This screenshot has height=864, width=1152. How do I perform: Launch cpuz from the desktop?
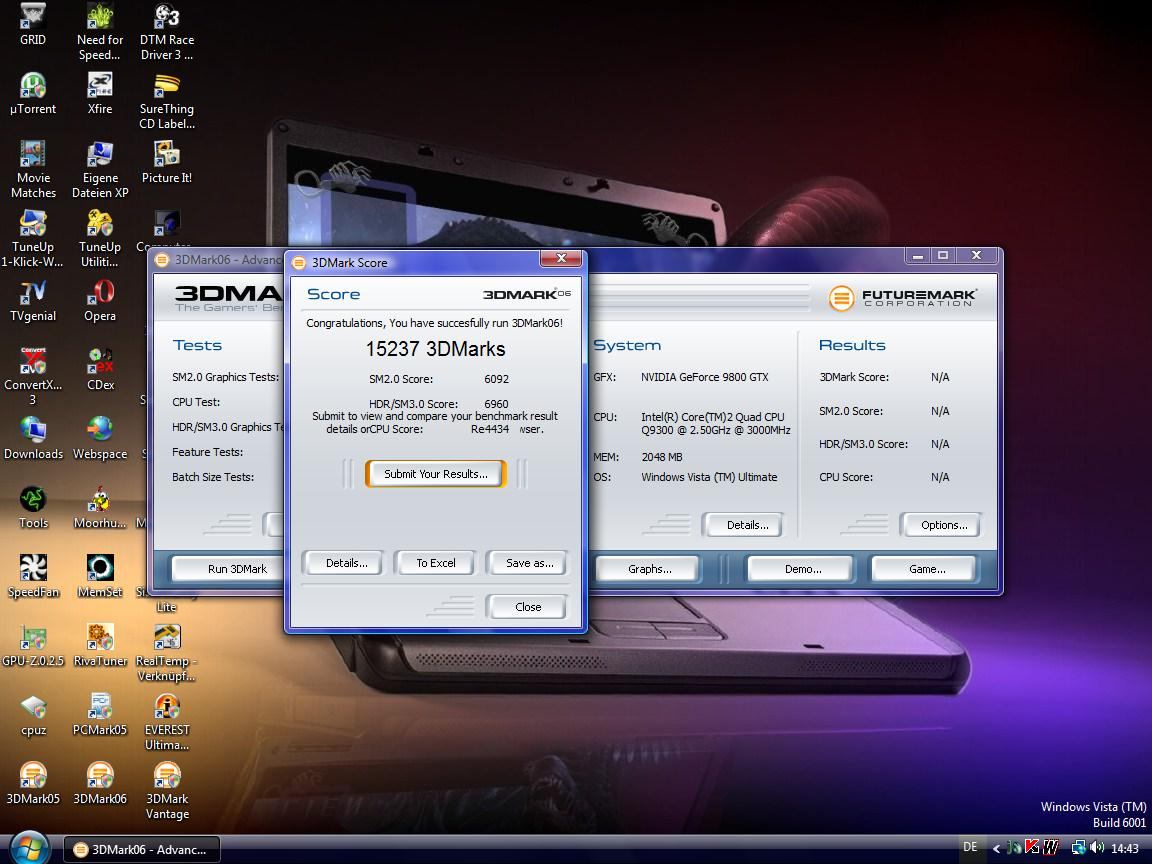click(33, 715)
